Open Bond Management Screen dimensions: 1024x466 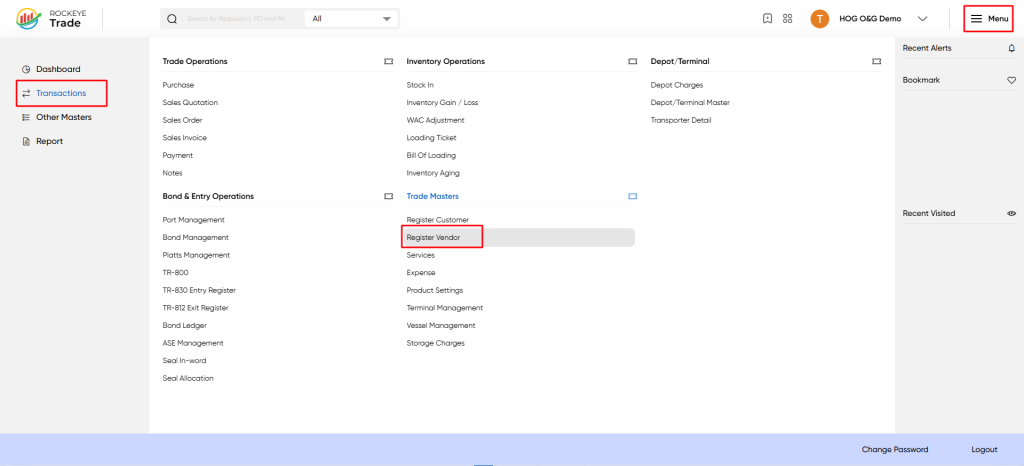(196, 238)
